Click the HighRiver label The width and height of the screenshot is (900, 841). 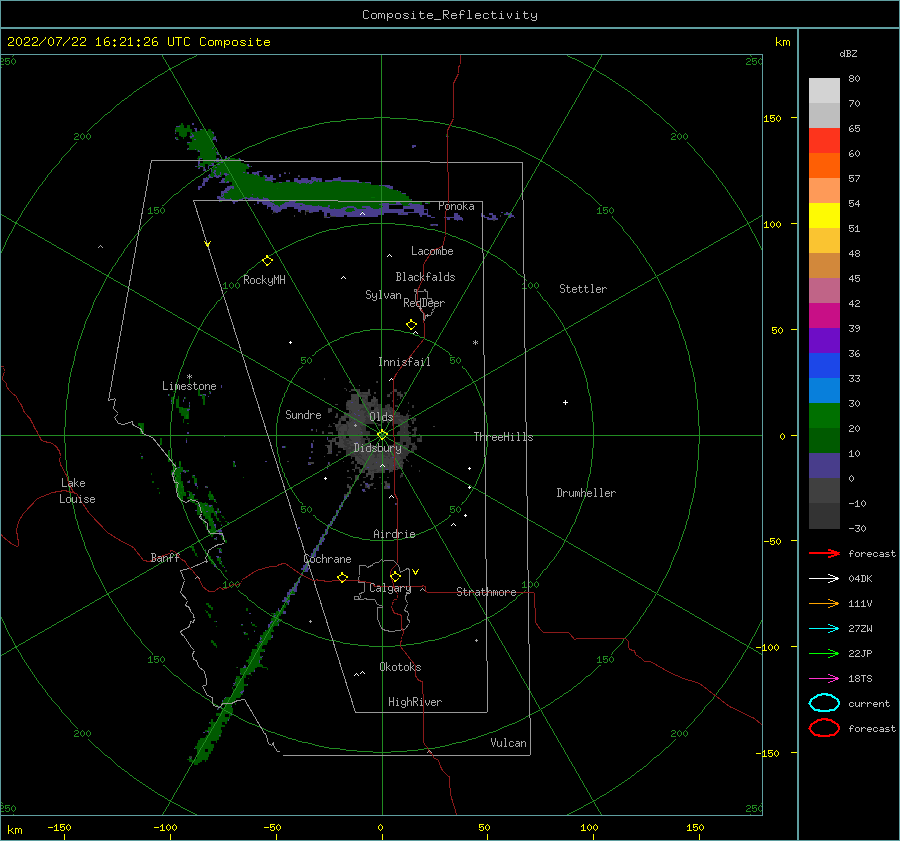click(415, 702)
